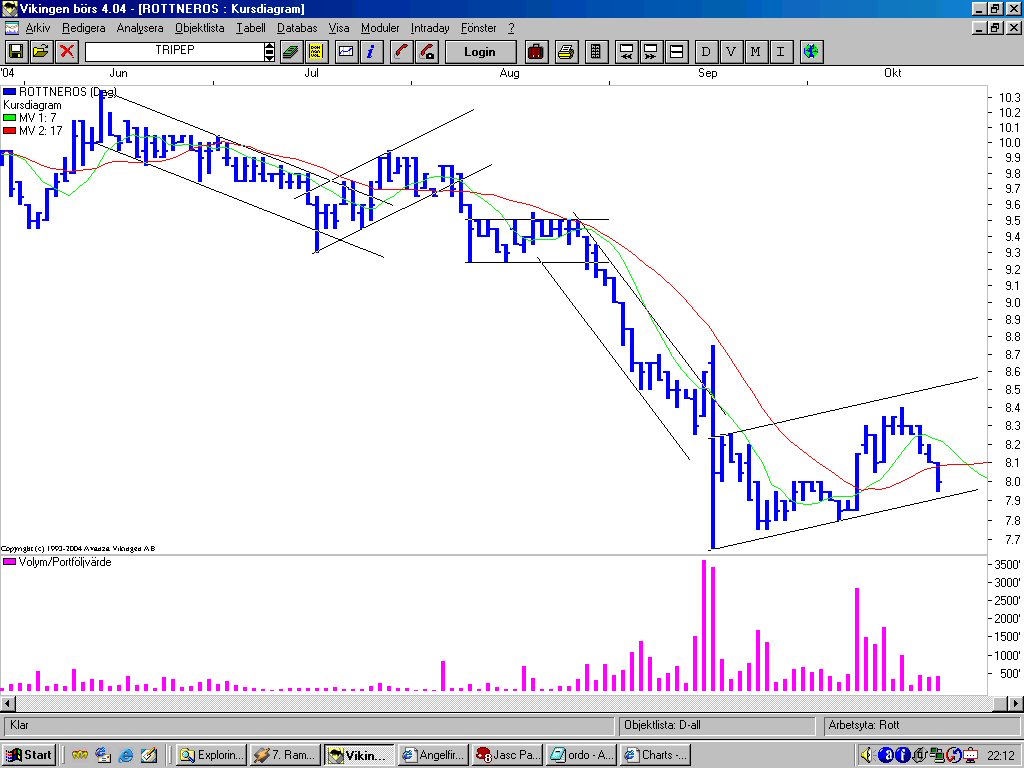Screen dimensions: 1024x768
Task: Switch to Angelfir... taskbar window
Action: (x=434, y=755)
